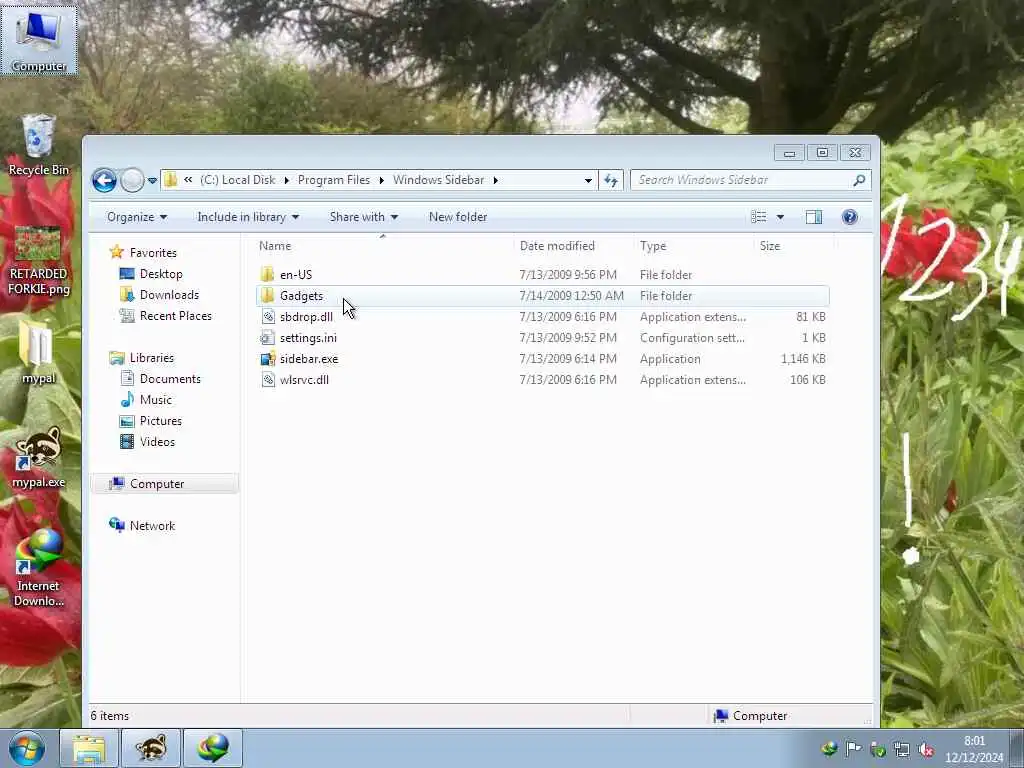Image resolution: width=1024 pixels, height=768 pixels.
Task: Open the Videos library
Action: coord(157,441)
